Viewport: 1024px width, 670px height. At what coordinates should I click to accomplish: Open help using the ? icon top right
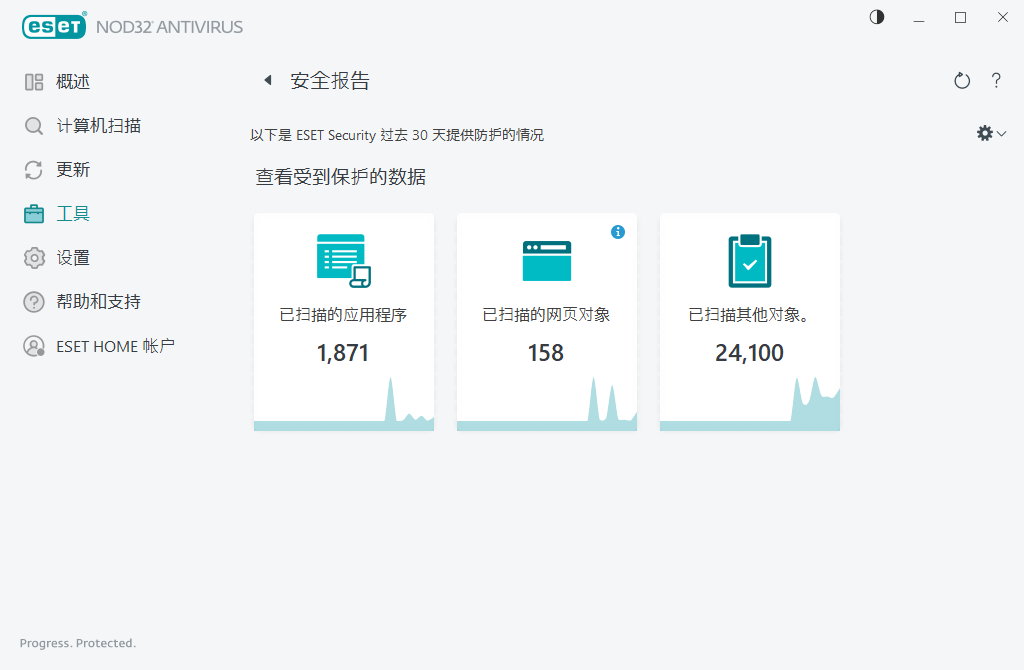tap(996, 80)
